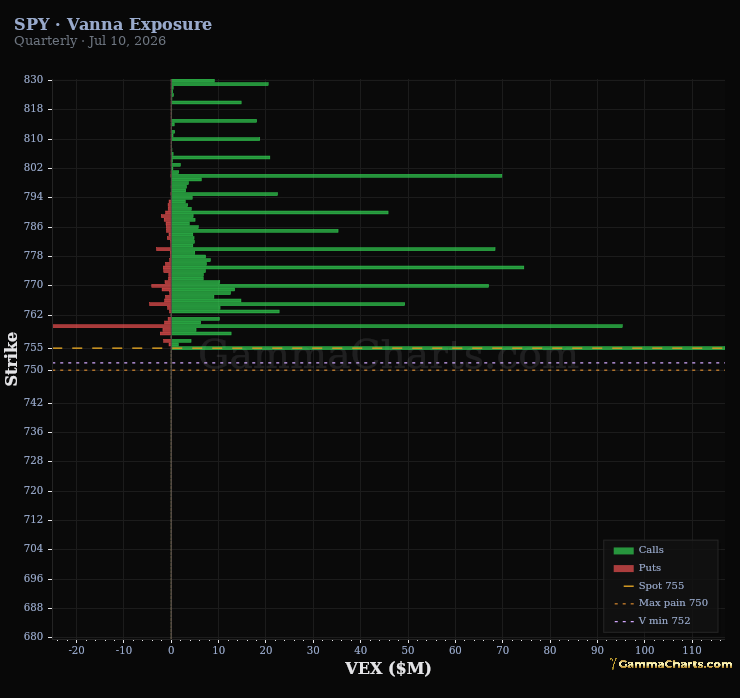This screenshot has width=740, height=698.
Task: Click the red Puts legend swatch
Action: [623, 568]
